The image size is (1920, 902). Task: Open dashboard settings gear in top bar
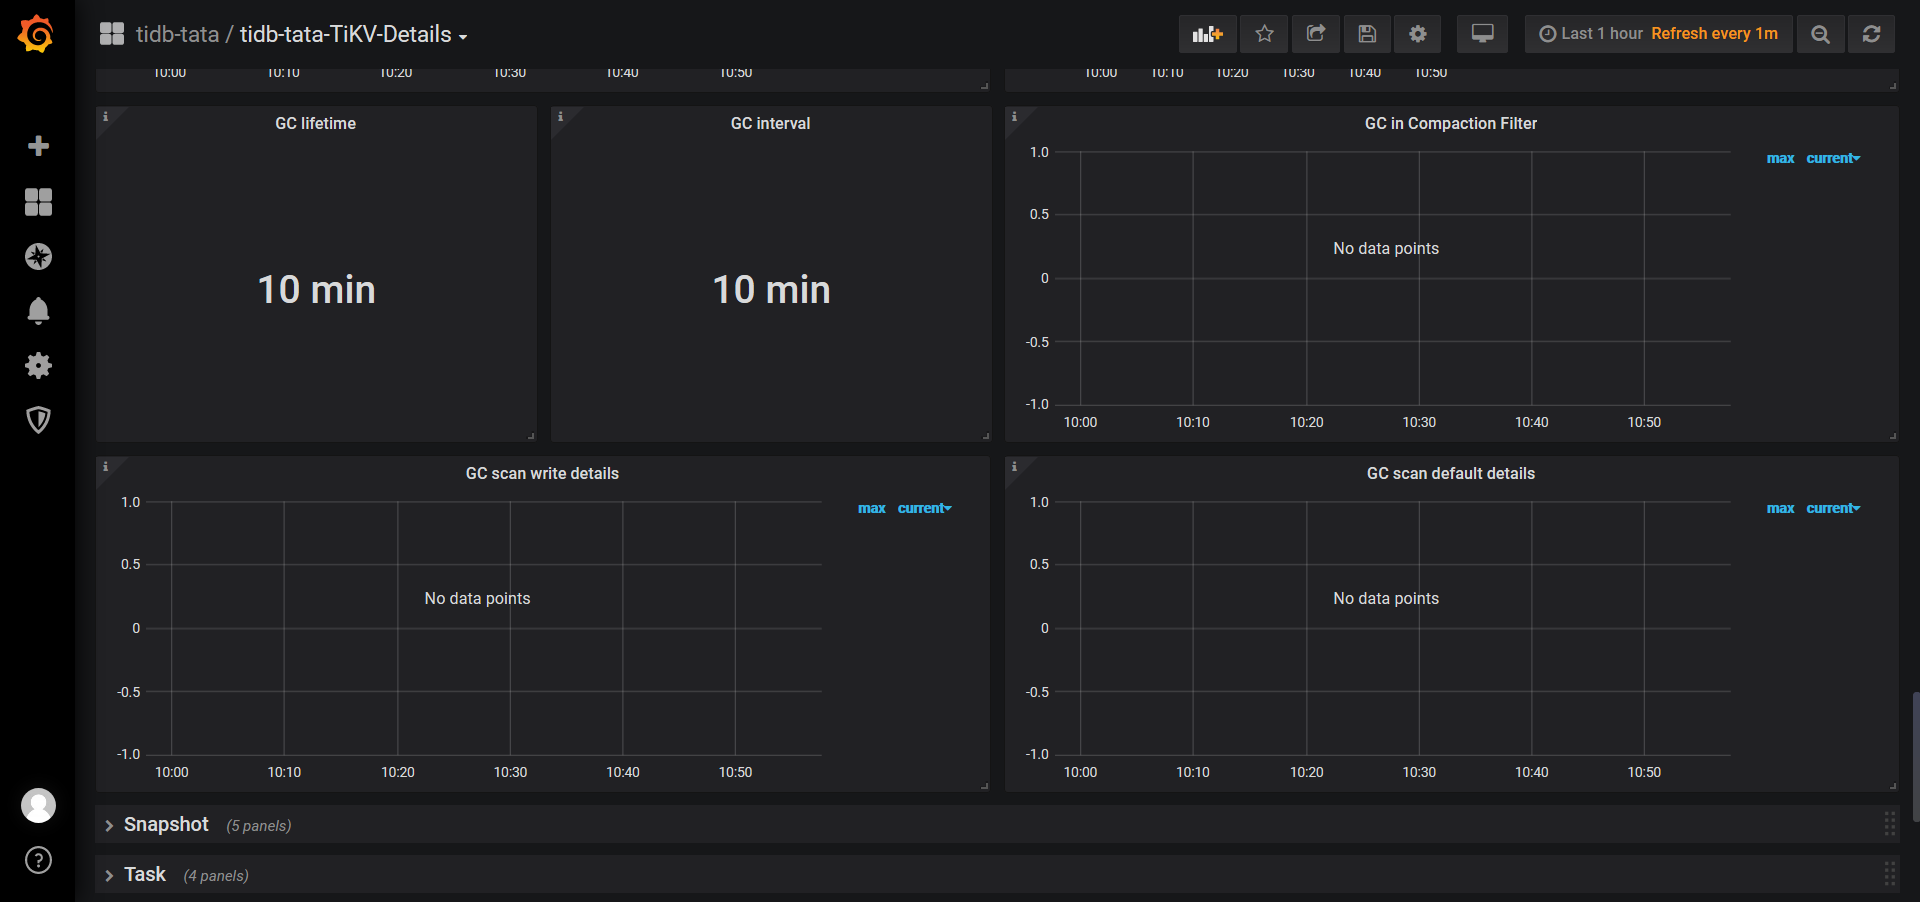coord(1418,34)
